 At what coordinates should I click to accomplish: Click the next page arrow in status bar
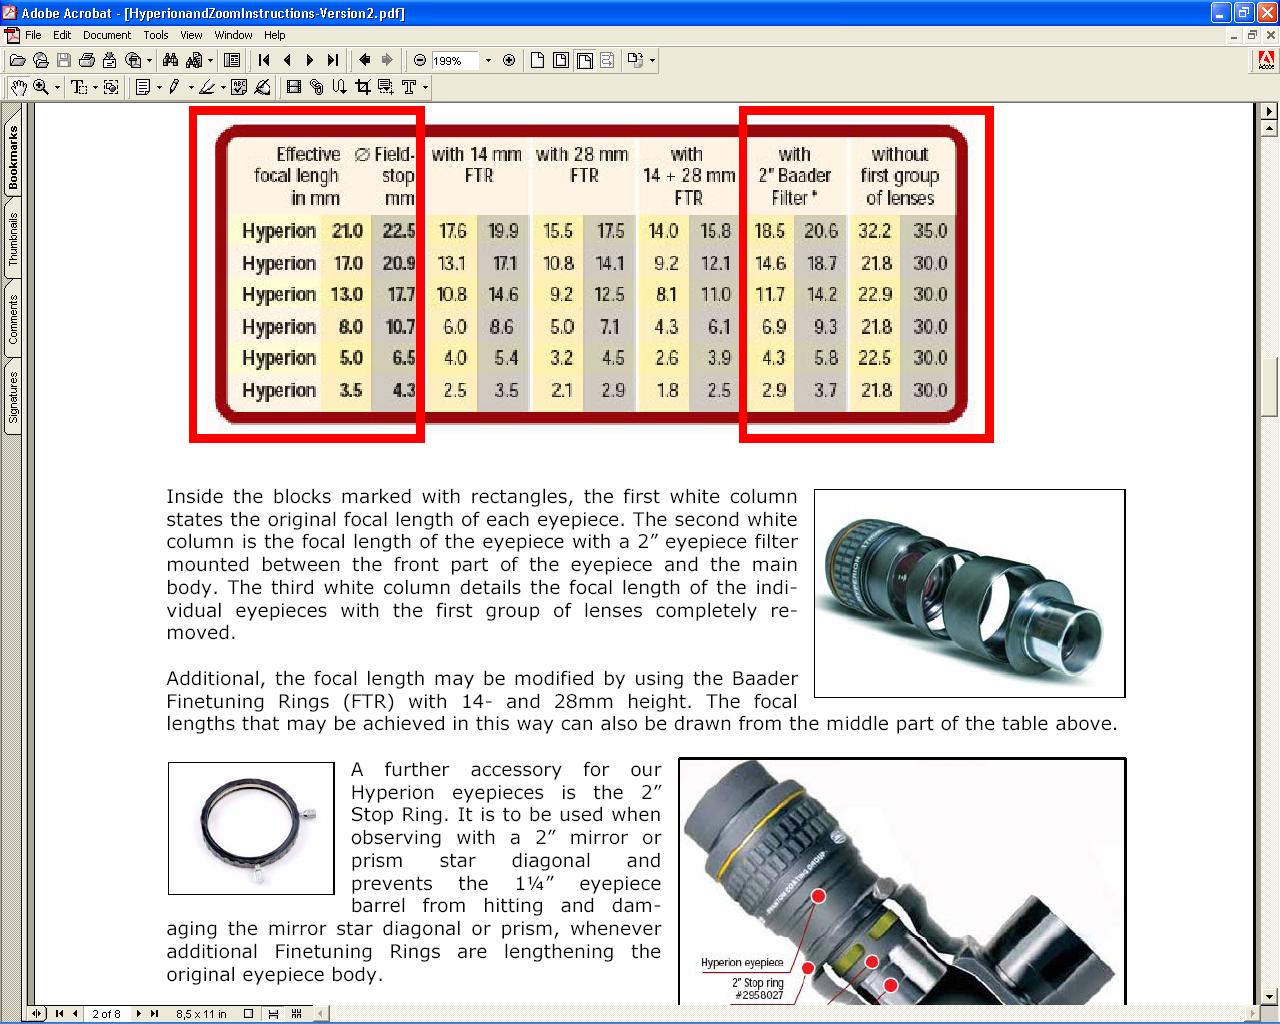[138, 1014]
